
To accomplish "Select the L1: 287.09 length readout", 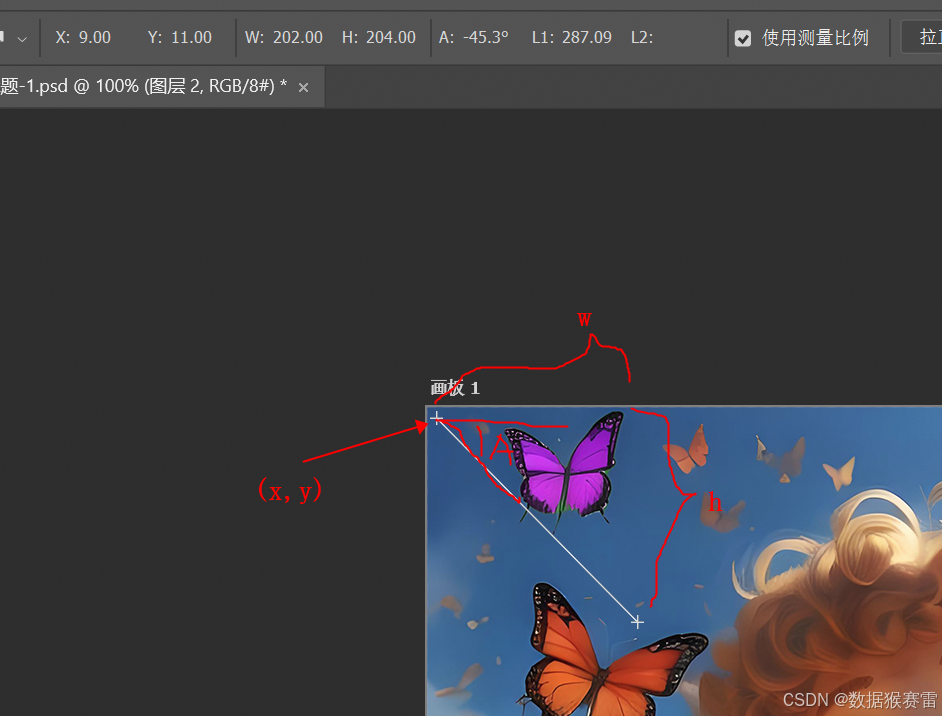I will [x=571, y=37].
